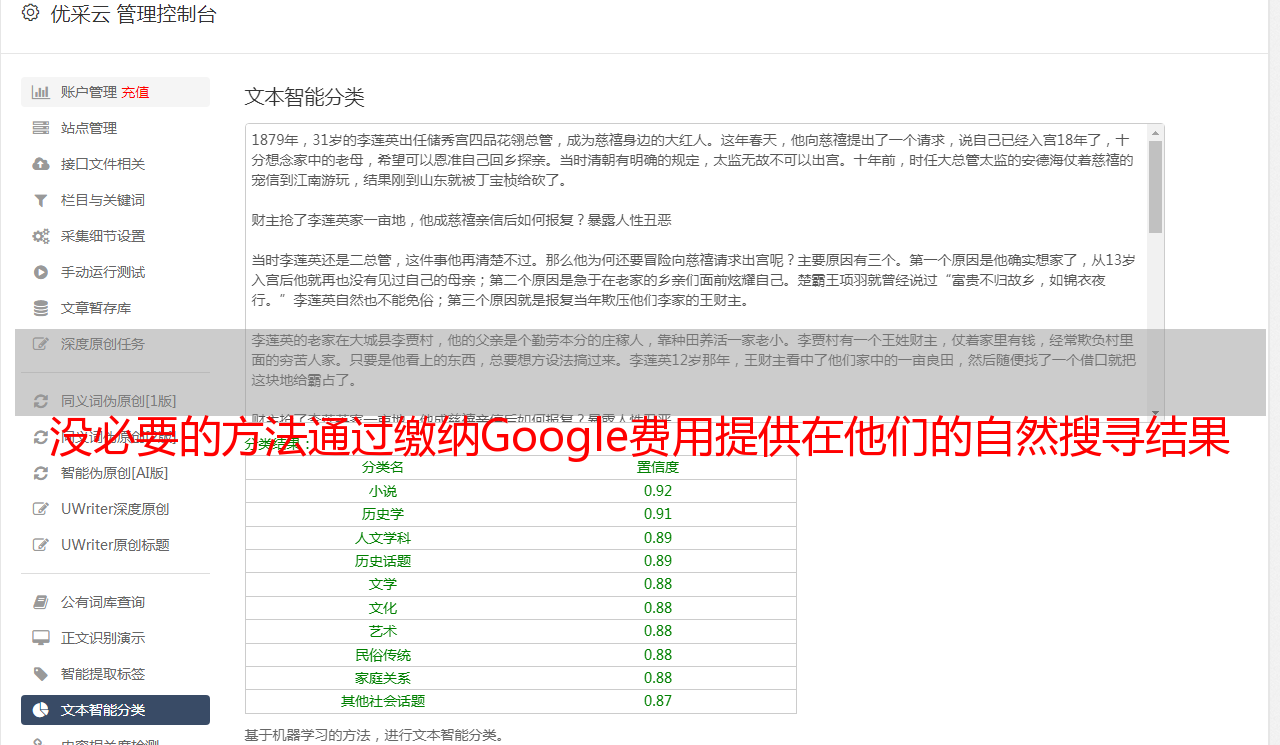Click the 优采云 管理控制台 title
This screenshot has height=745, width=1280.
(133, 14)
